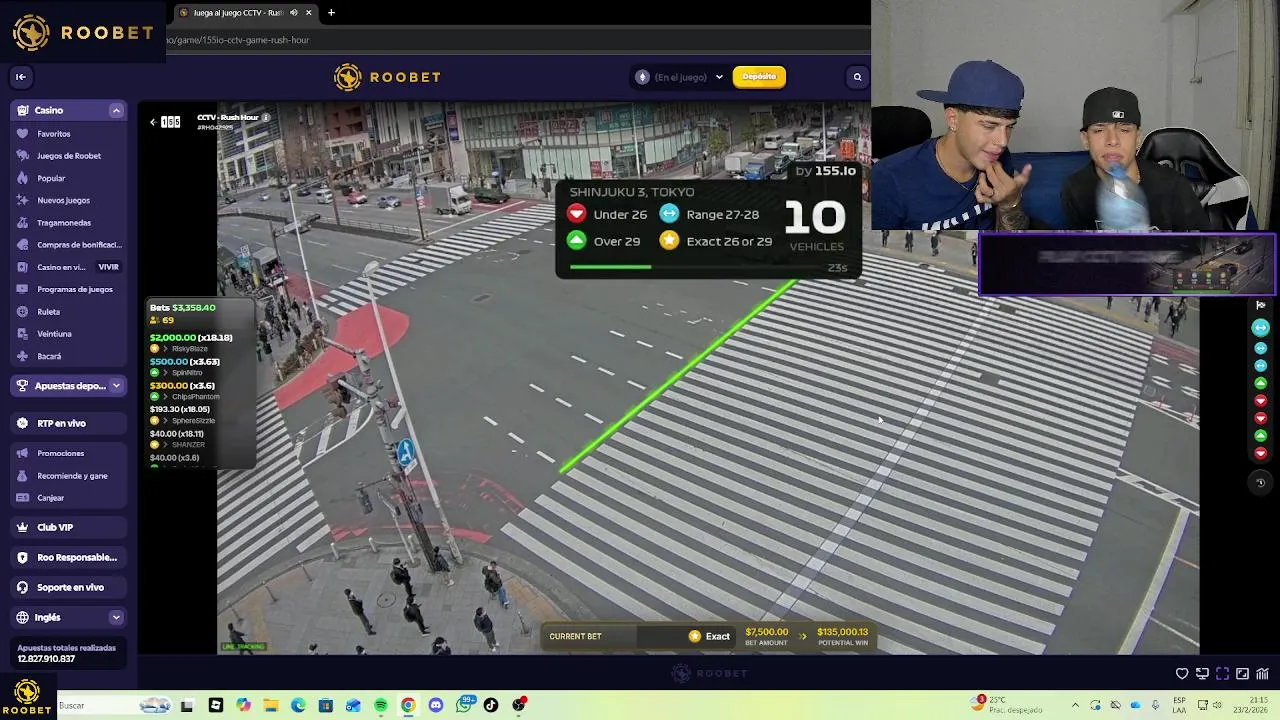Collapse the left sidebar with arrow icon

point(20,77)
